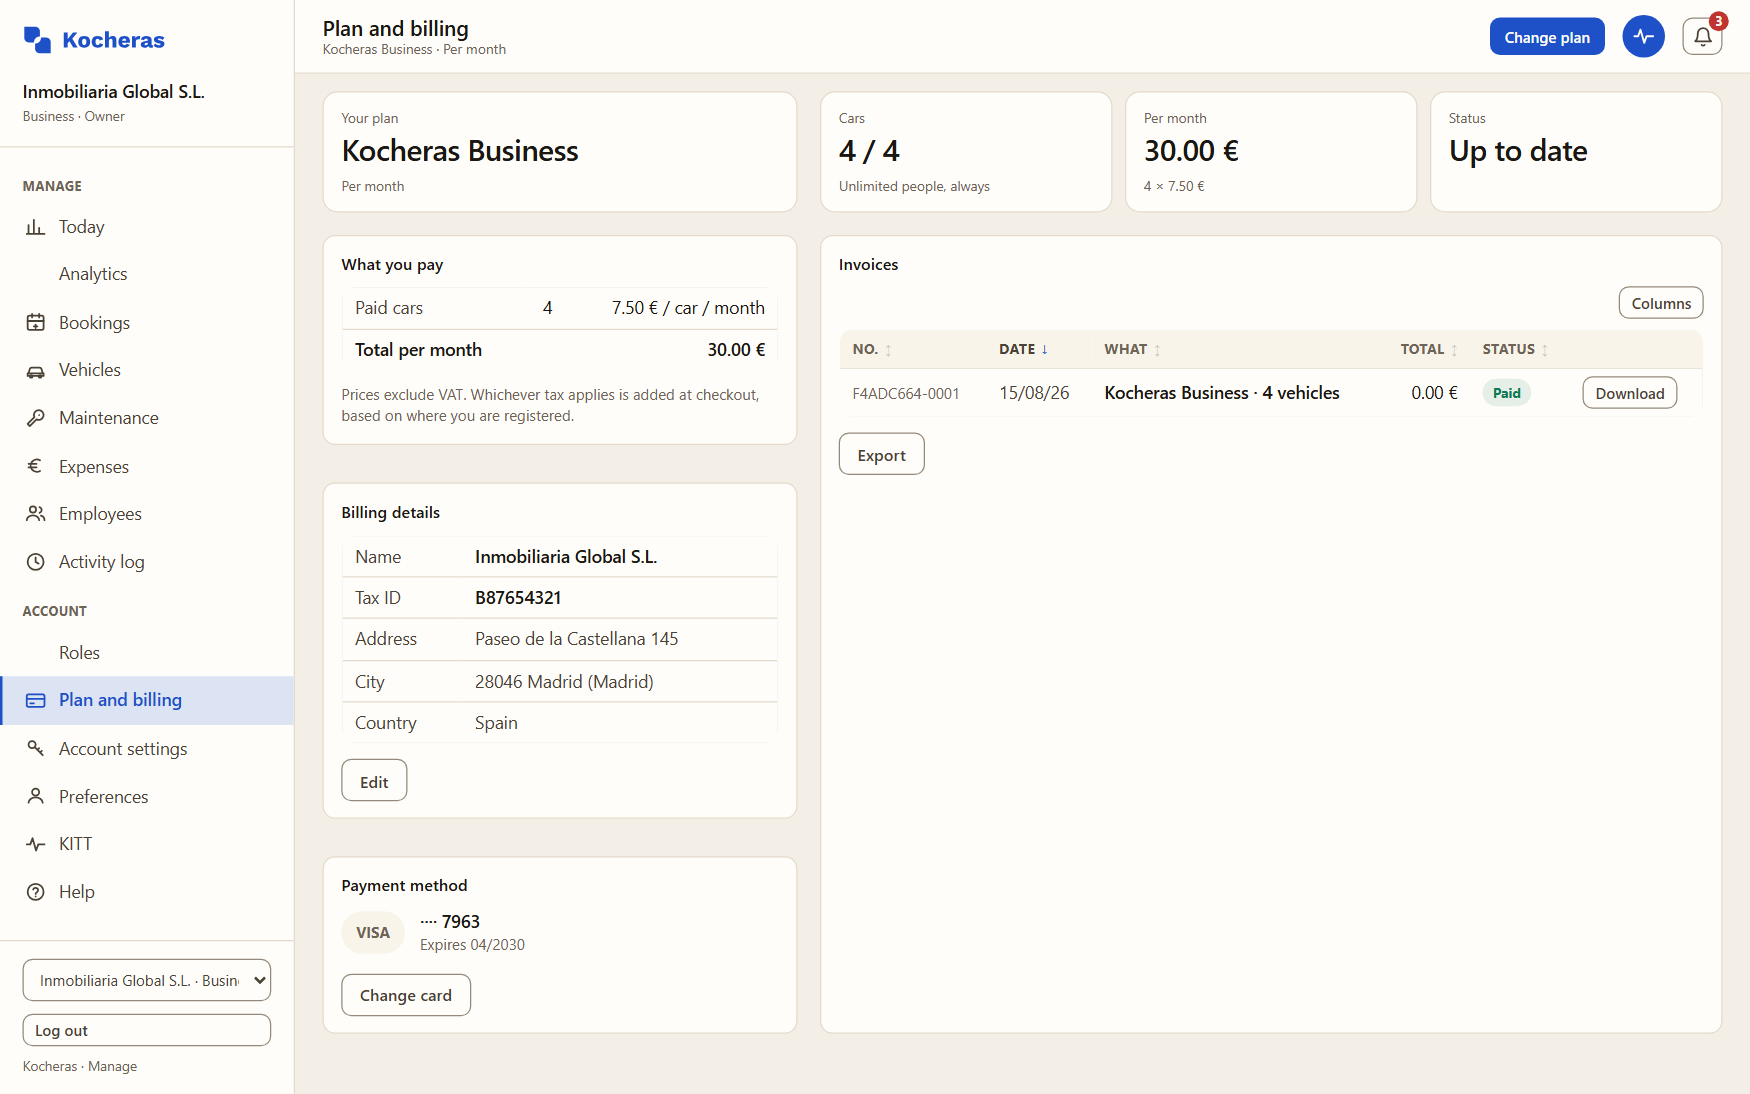The width and height of the screenshot is (1750, 1094).
Task: Export the invoices list
Action: 881,455
